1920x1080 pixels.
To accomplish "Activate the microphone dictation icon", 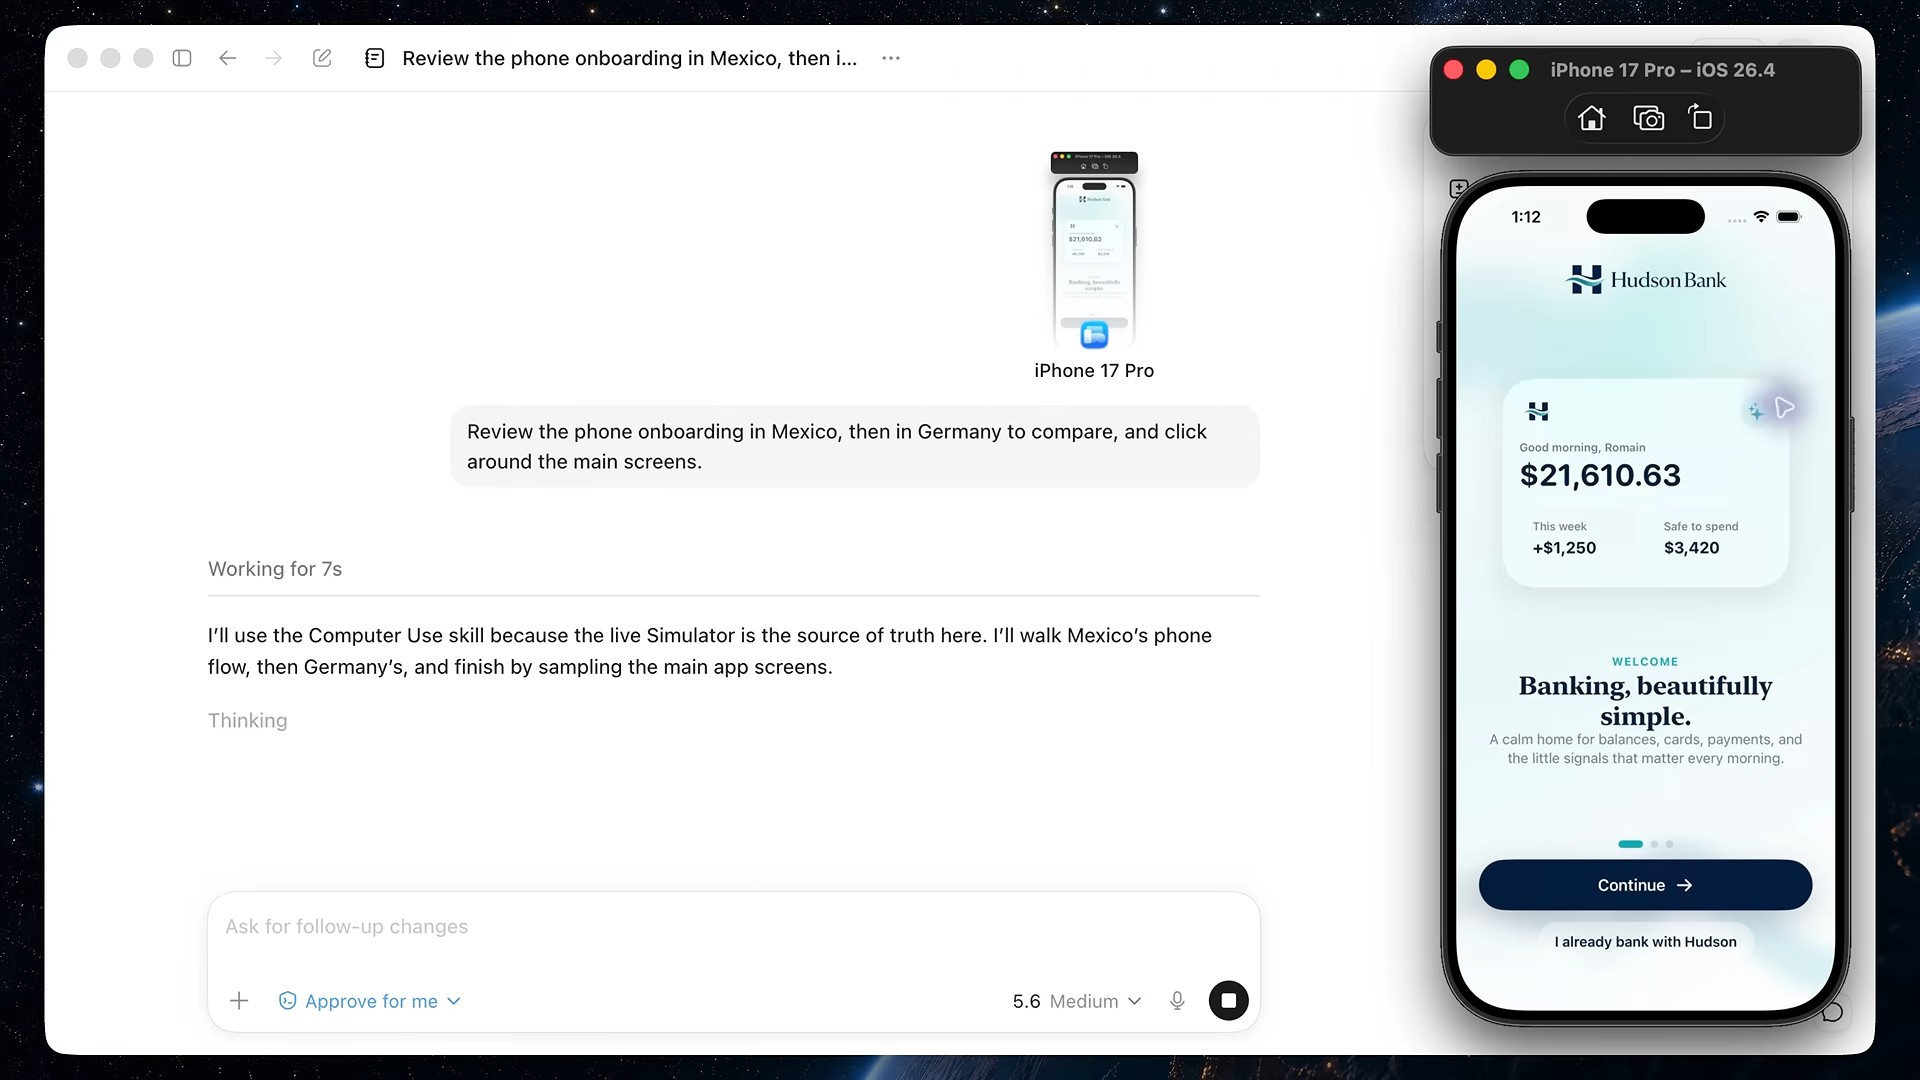I will (1177, 1001).
